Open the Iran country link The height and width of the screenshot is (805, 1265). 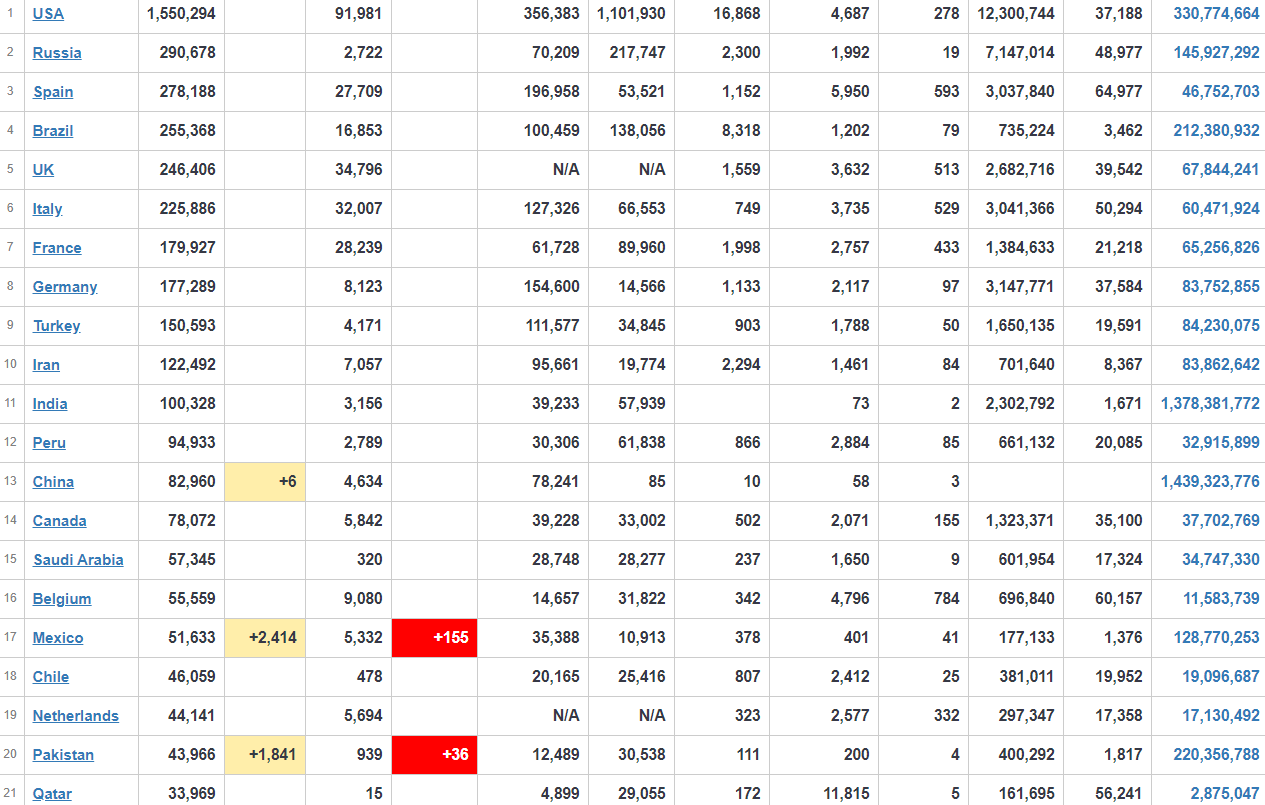coord(46,365)
